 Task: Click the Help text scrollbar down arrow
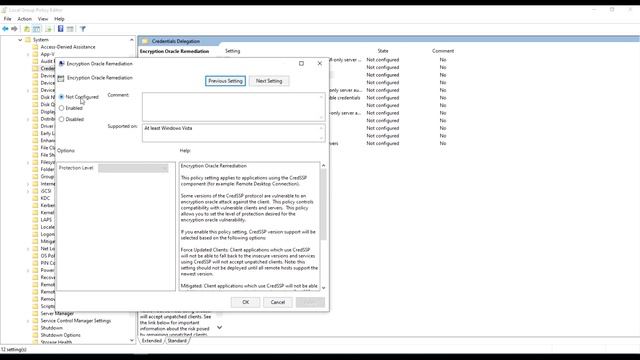(x=323, y=288)
